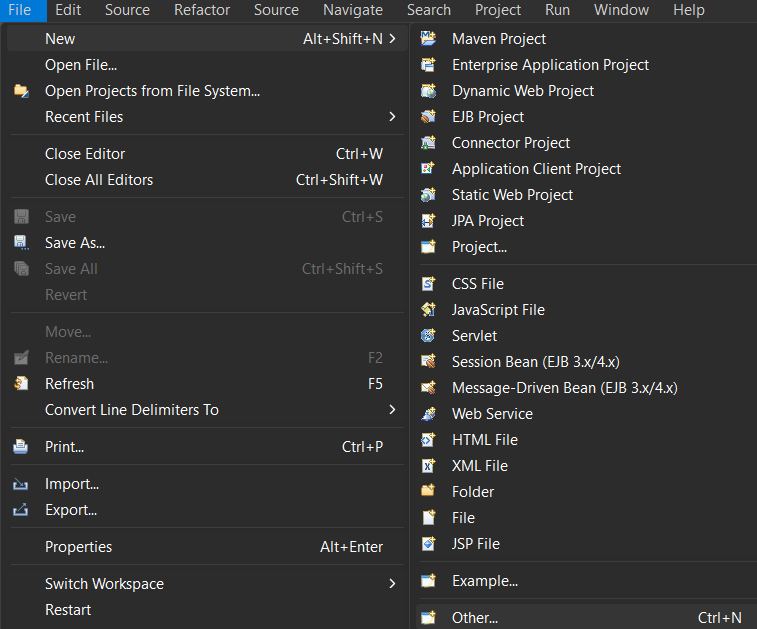
Task: Click the JSP File icon
Action: click(x=429, y=544)
